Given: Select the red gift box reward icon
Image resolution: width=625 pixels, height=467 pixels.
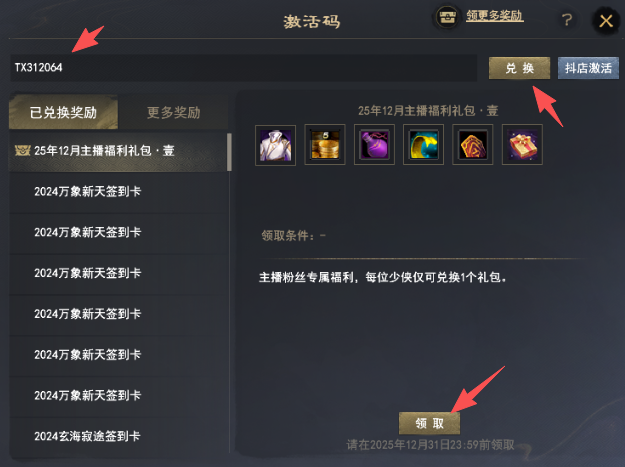Looking at the screenshot, I should click(522, 145).
